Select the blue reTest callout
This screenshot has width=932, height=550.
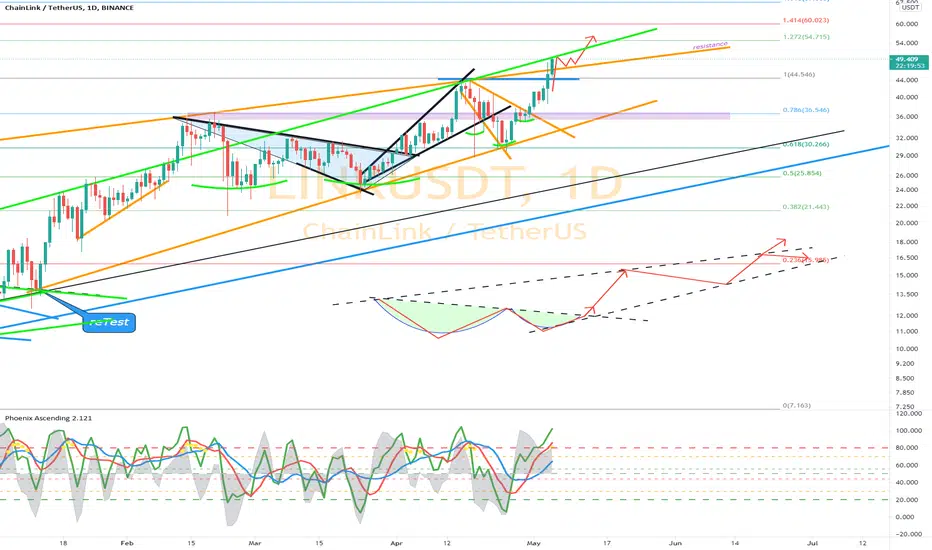point(109,322)
